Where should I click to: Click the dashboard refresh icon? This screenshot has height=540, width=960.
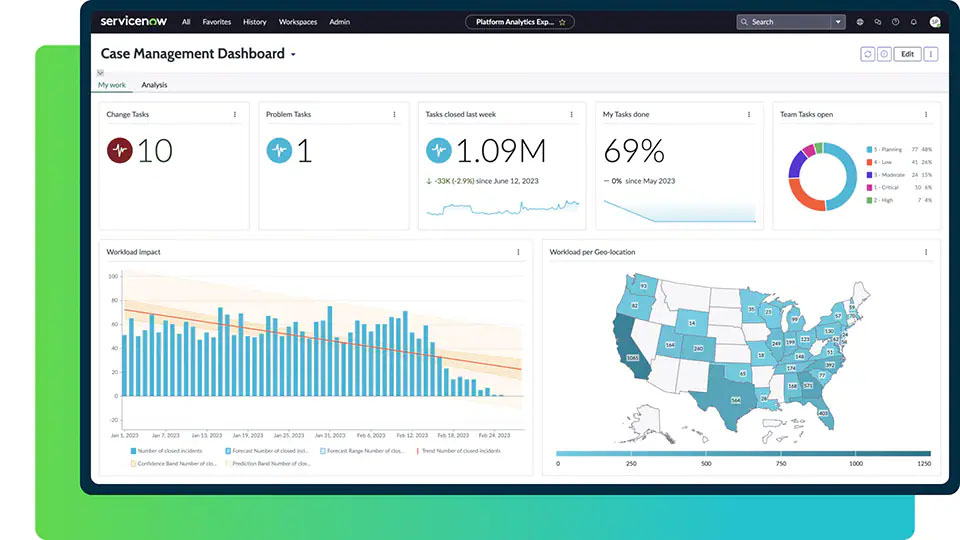(867, 54)
